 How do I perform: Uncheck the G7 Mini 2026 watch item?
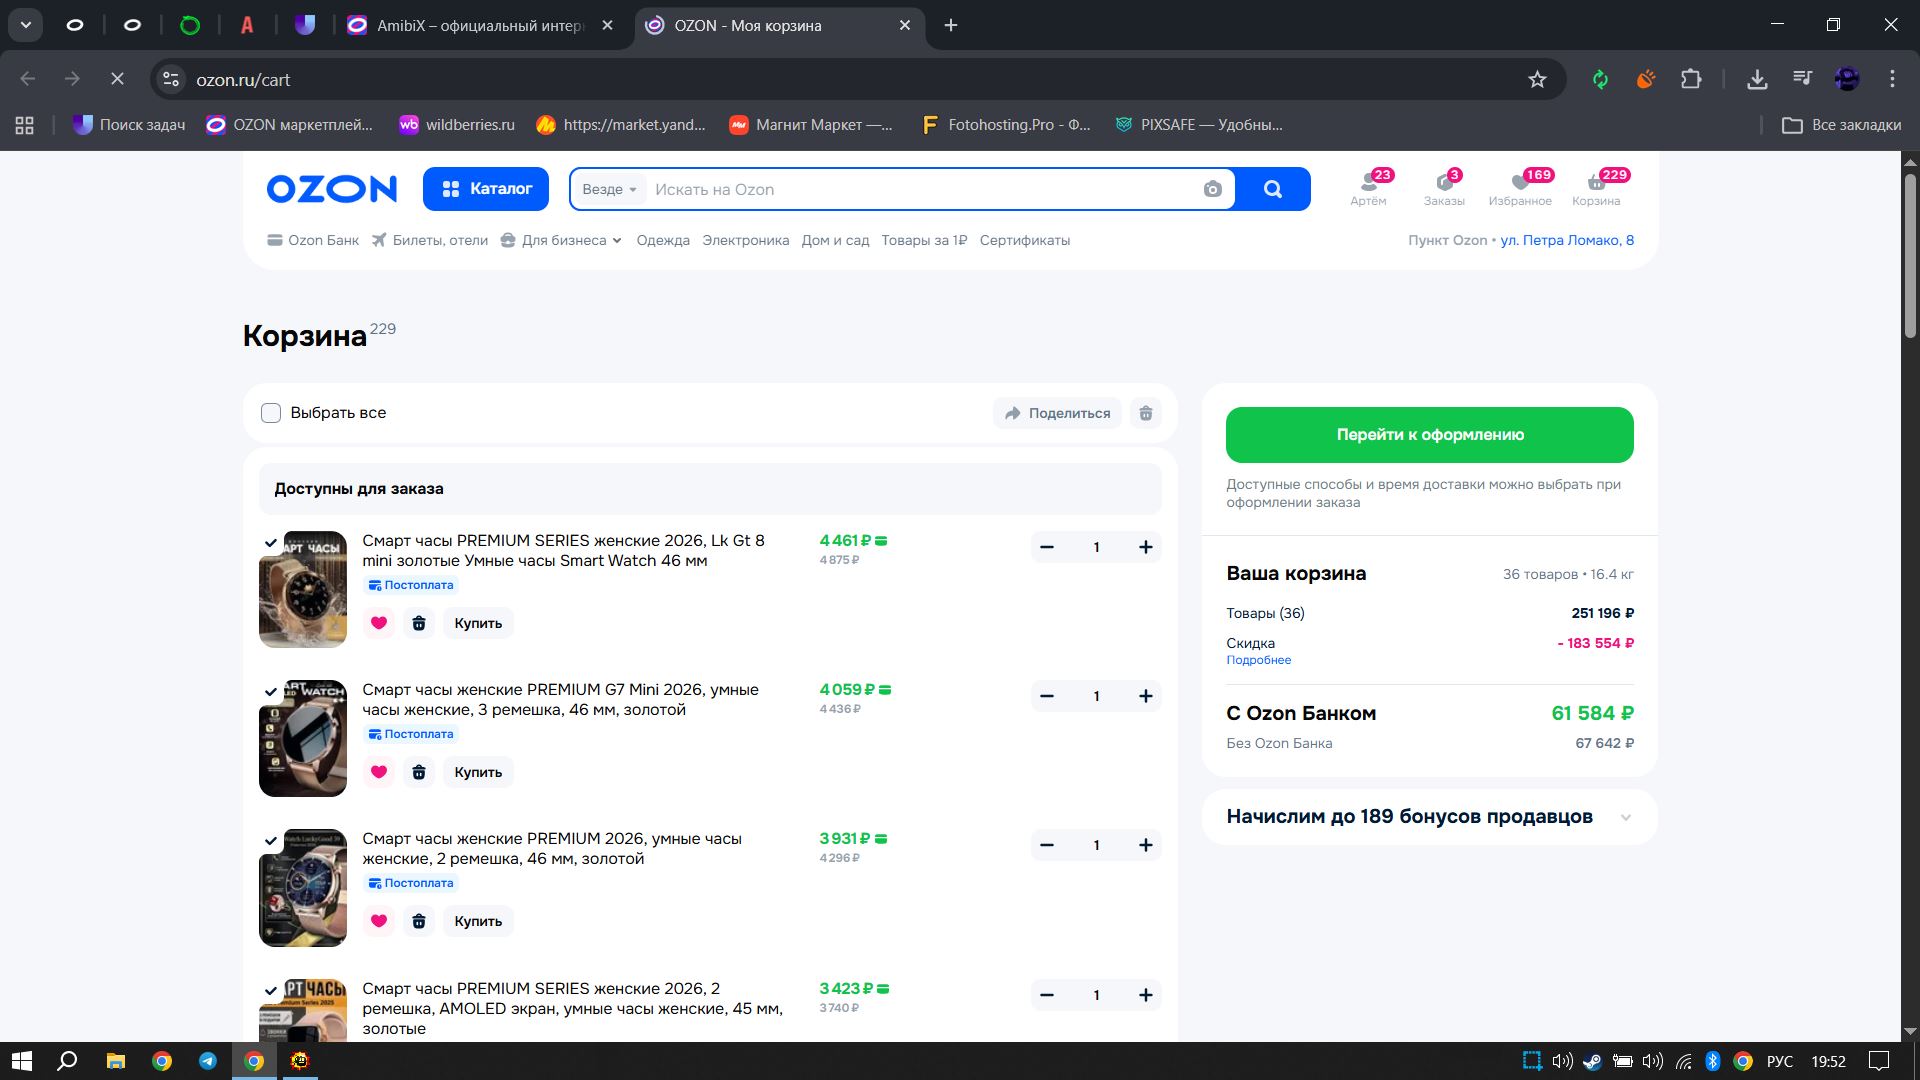pyautogui.click(x=271, y=692)
